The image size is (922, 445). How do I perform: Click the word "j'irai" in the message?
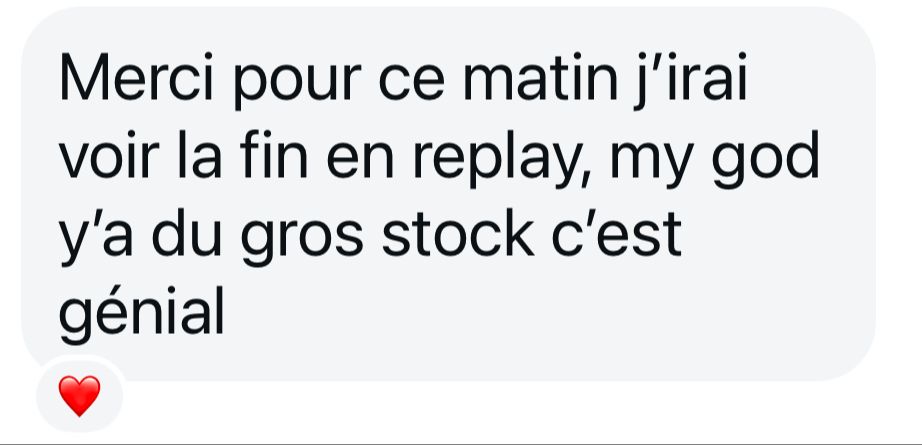691,81
